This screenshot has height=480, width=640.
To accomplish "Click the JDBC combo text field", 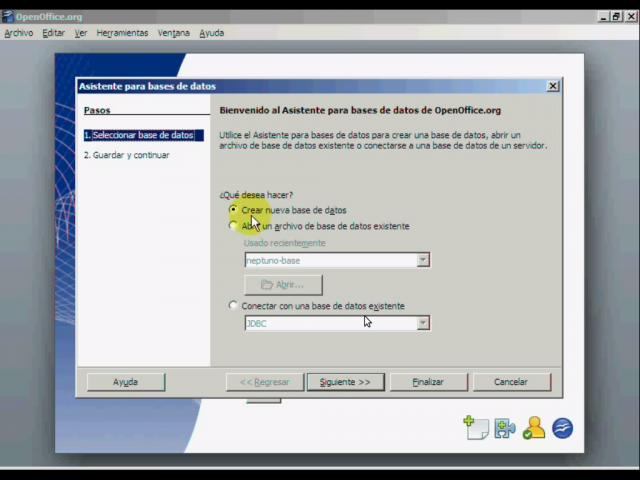I will tap(331, 323).
